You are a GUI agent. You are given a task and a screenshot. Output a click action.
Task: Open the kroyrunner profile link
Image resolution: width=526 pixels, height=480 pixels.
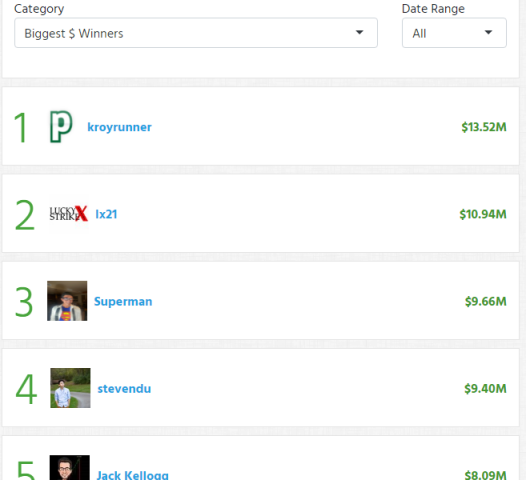click(x=119, y=127)
